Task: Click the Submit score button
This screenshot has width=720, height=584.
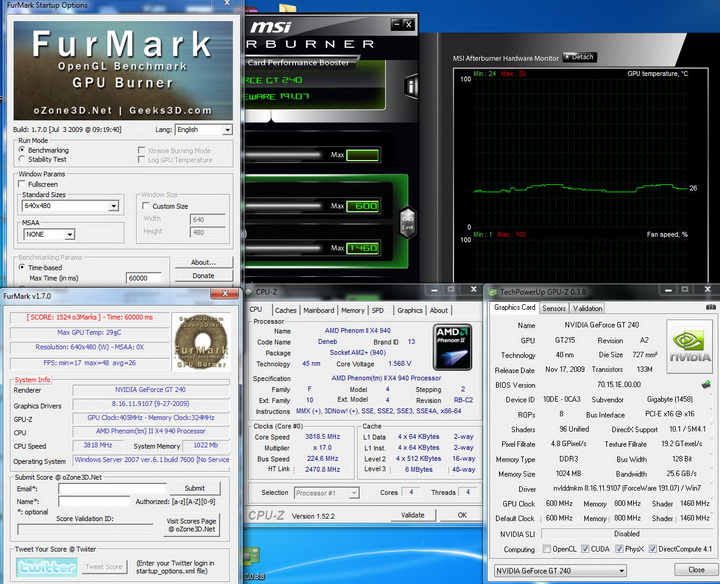Action: (x=195, y=488)
